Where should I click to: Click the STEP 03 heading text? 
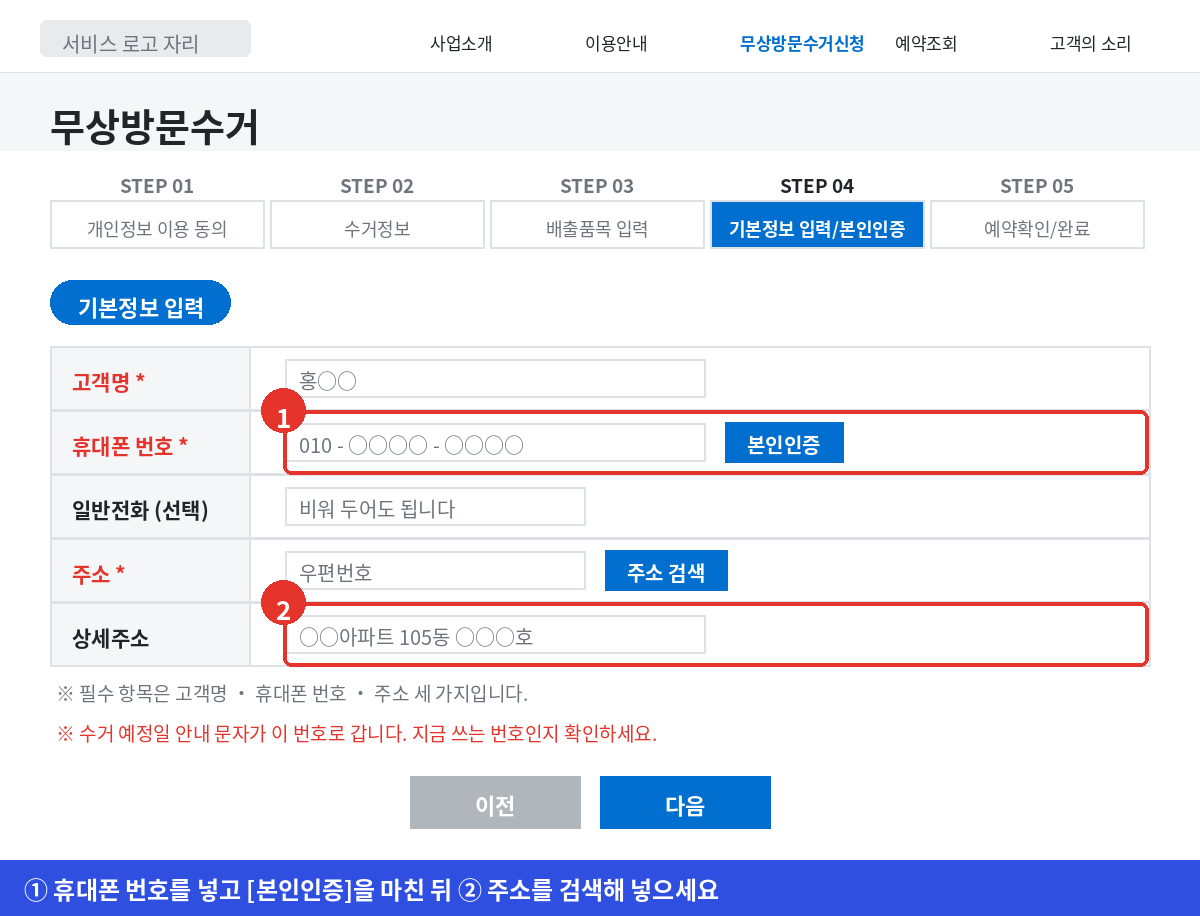[x=597, y=186]
